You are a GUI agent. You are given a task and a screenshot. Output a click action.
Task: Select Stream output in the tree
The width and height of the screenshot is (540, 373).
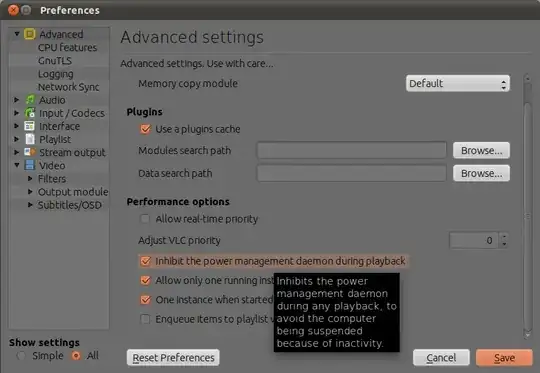(x=72, y=152)
